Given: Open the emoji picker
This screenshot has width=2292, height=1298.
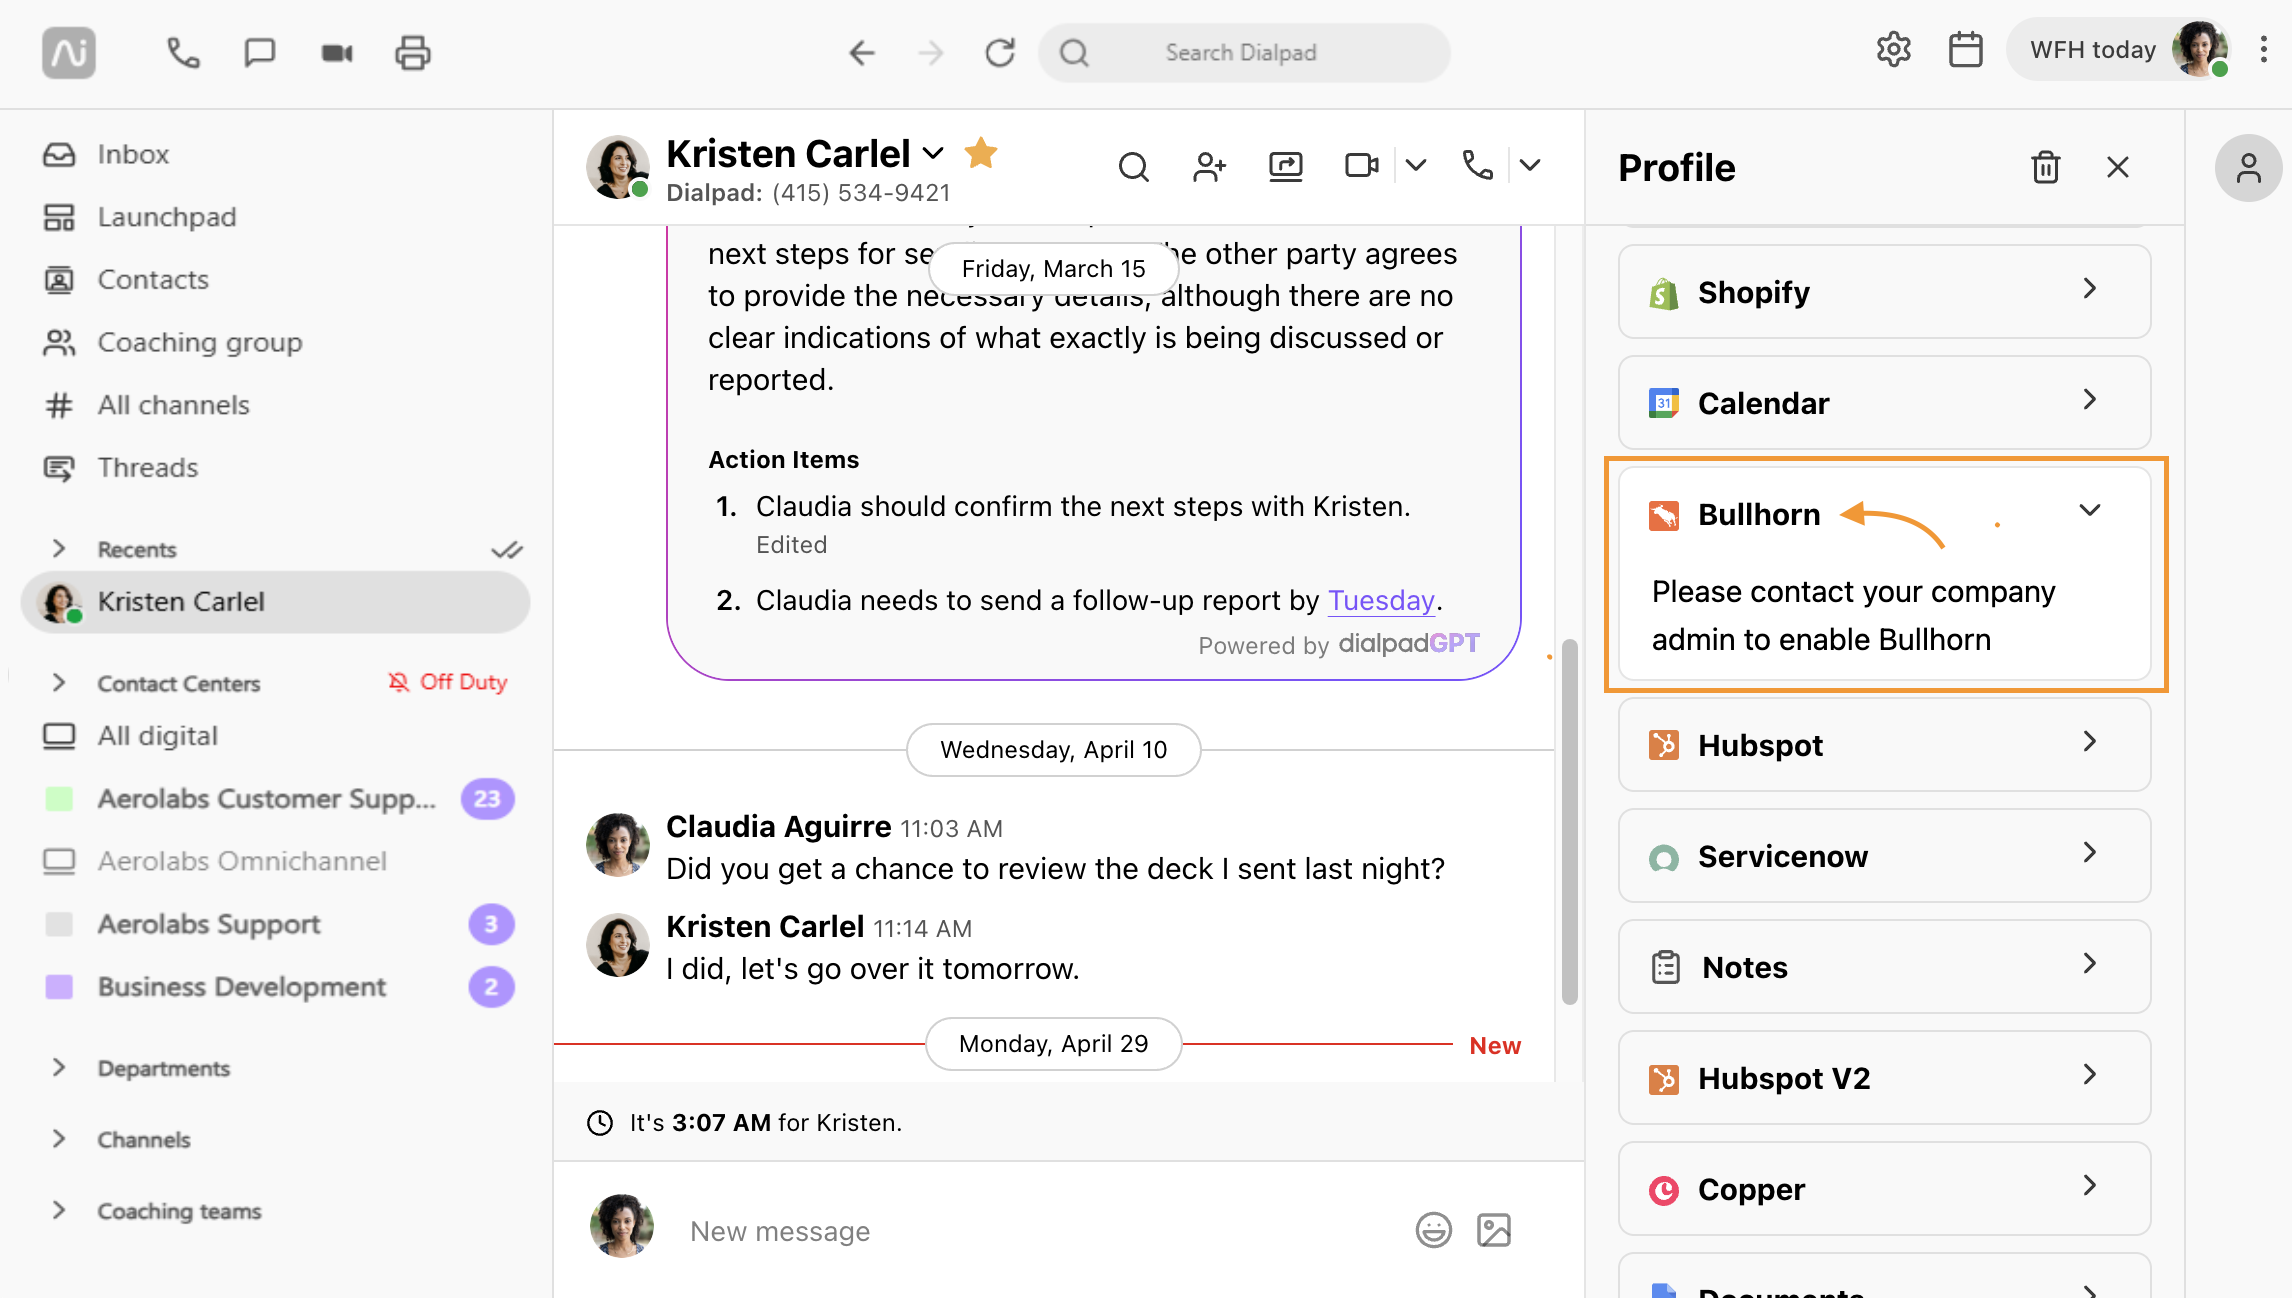Looking at the screenshot, I should click(x=1433, y=1230).
